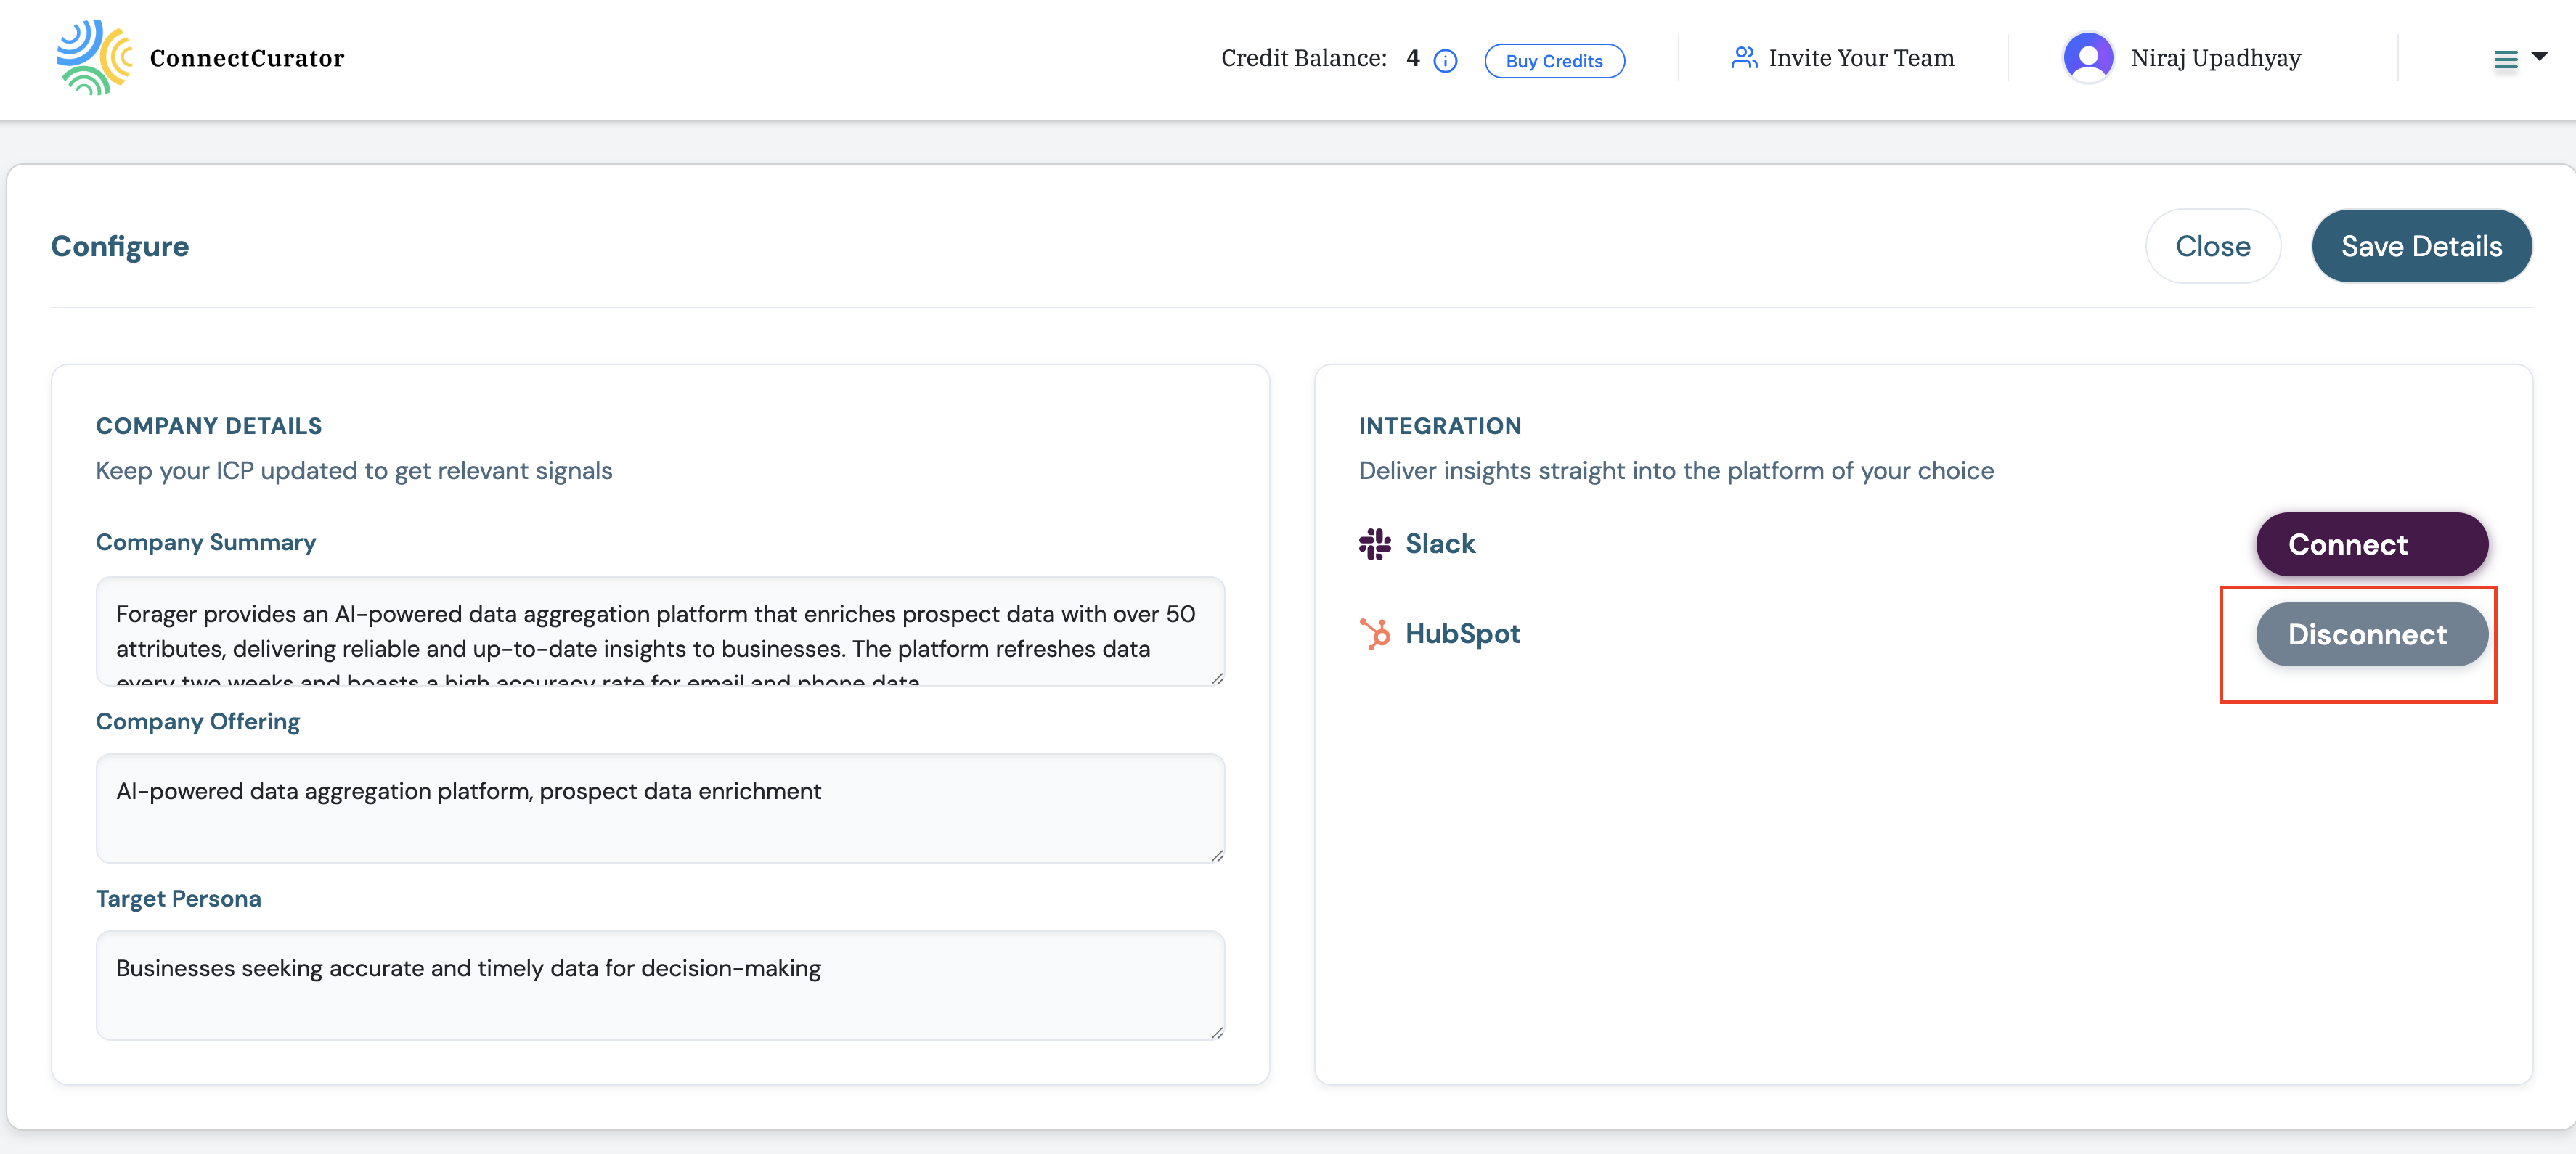Click the Invite Your Team people icon
The width and height of the screenshot is (2576, 1154).
pyautogui.click(x=1743, y=57)
